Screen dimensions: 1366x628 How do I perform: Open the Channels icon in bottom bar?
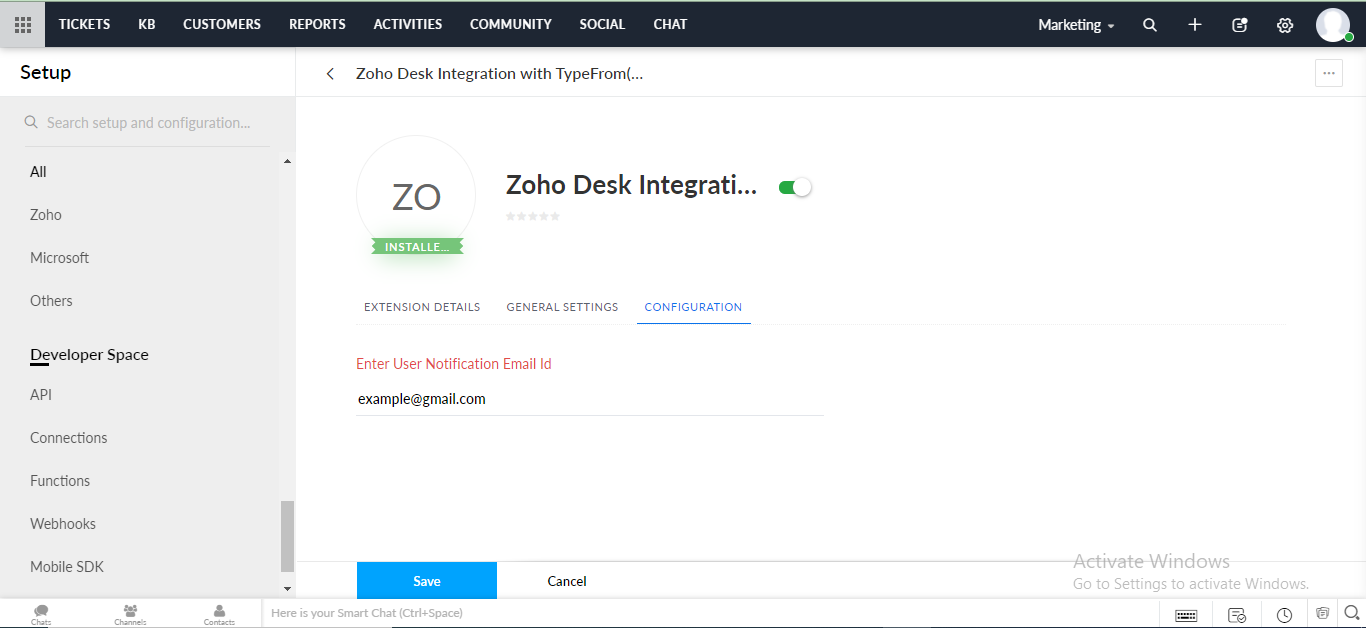(x=130, y=613)
